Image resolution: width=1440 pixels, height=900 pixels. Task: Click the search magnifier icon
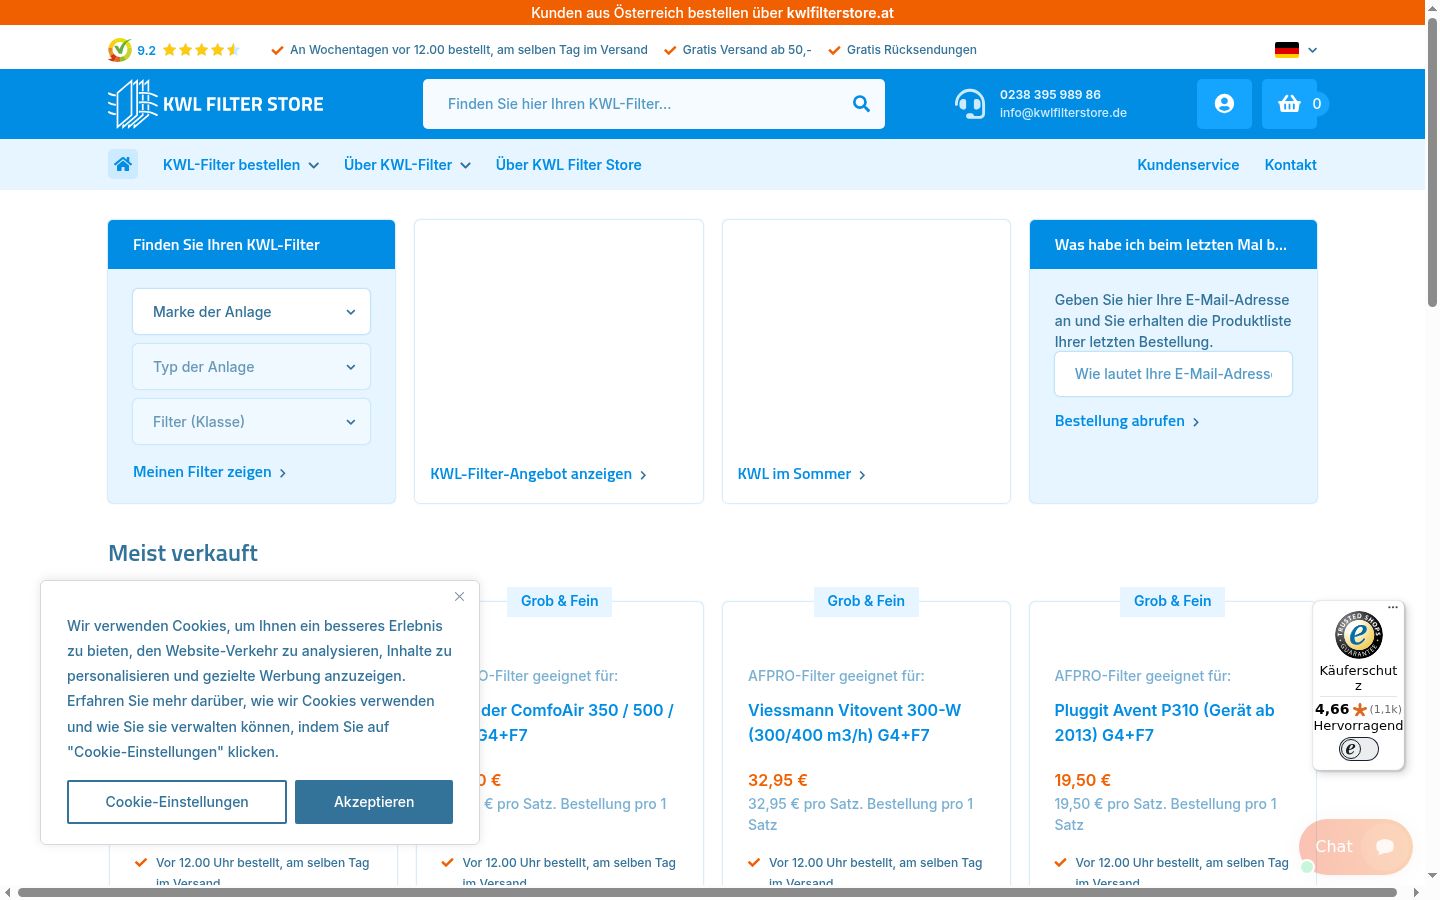(861, 104)
